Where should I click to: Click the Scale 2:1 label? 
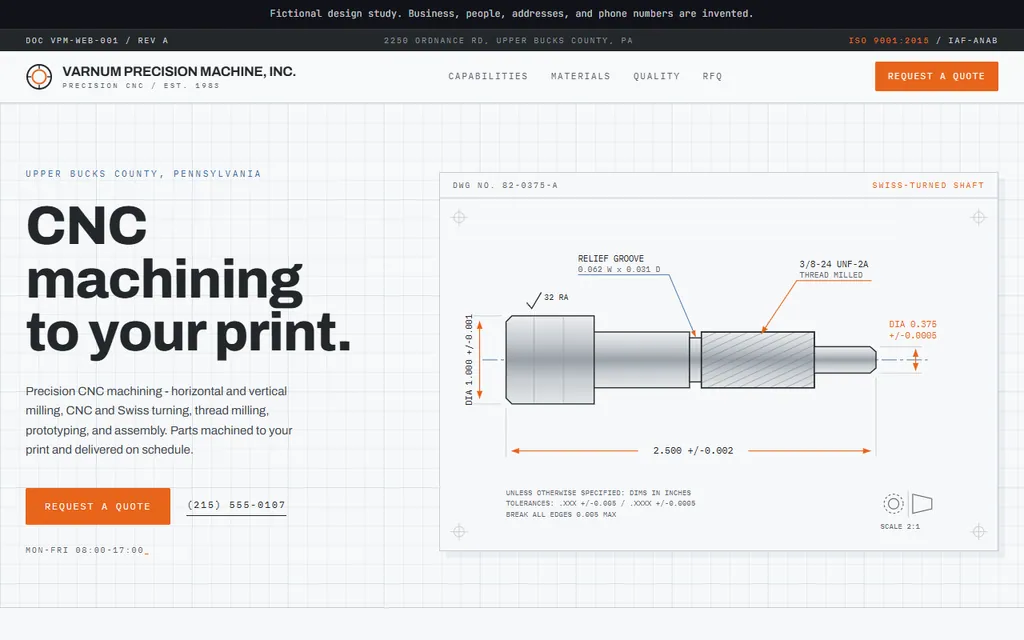coord(900,526)
